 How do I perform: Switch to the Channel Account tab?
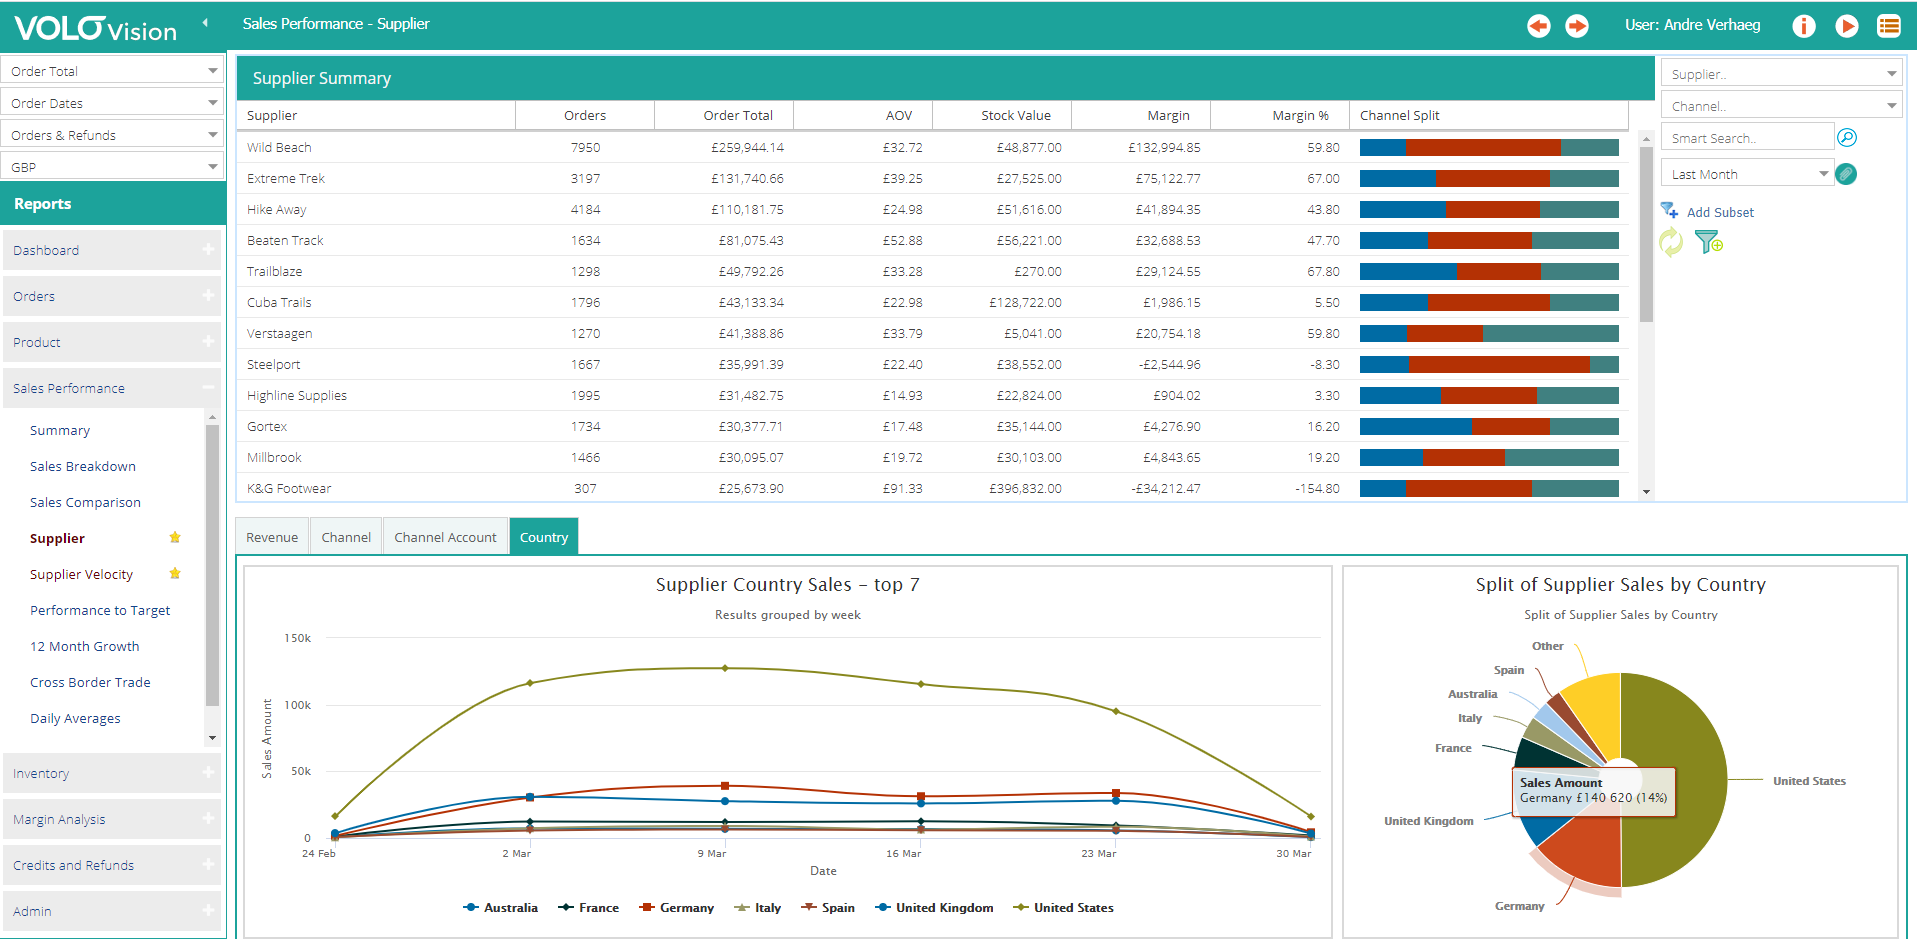pos(445,537)
